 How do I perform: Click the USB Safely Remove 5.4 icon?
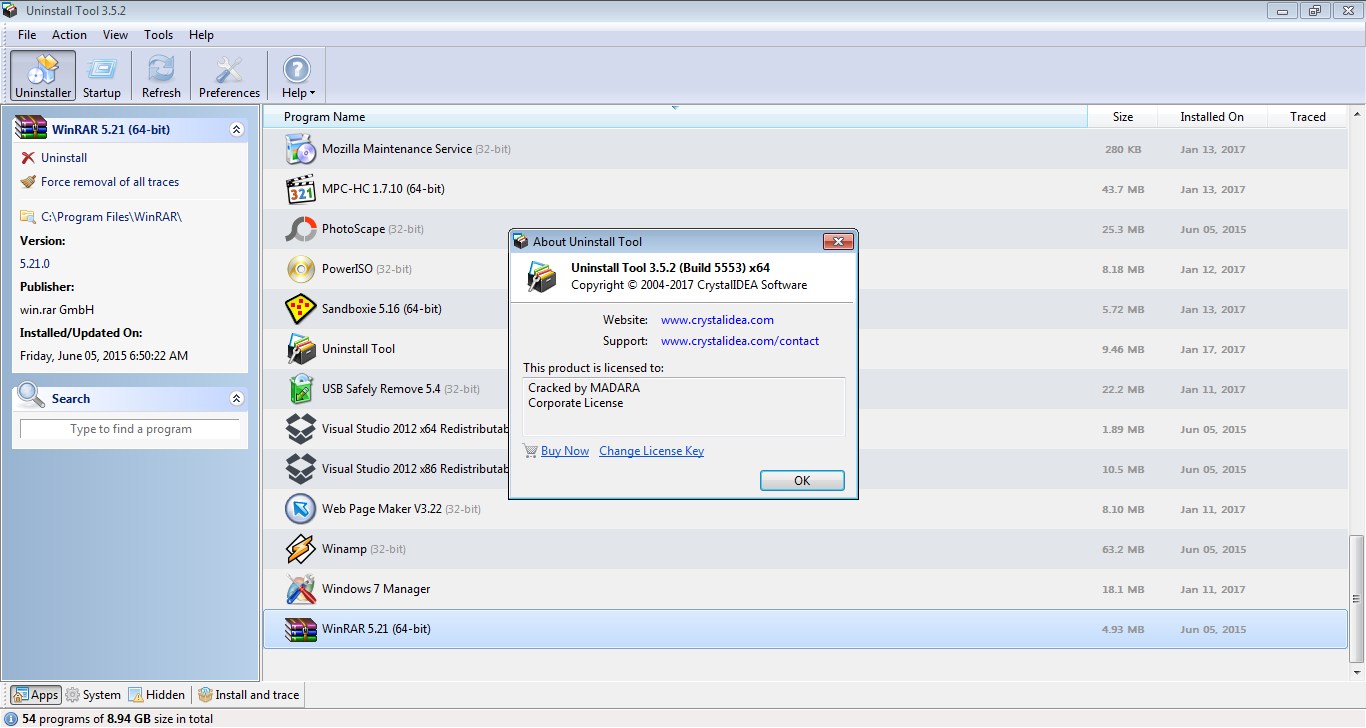click(x=301, y=389)
